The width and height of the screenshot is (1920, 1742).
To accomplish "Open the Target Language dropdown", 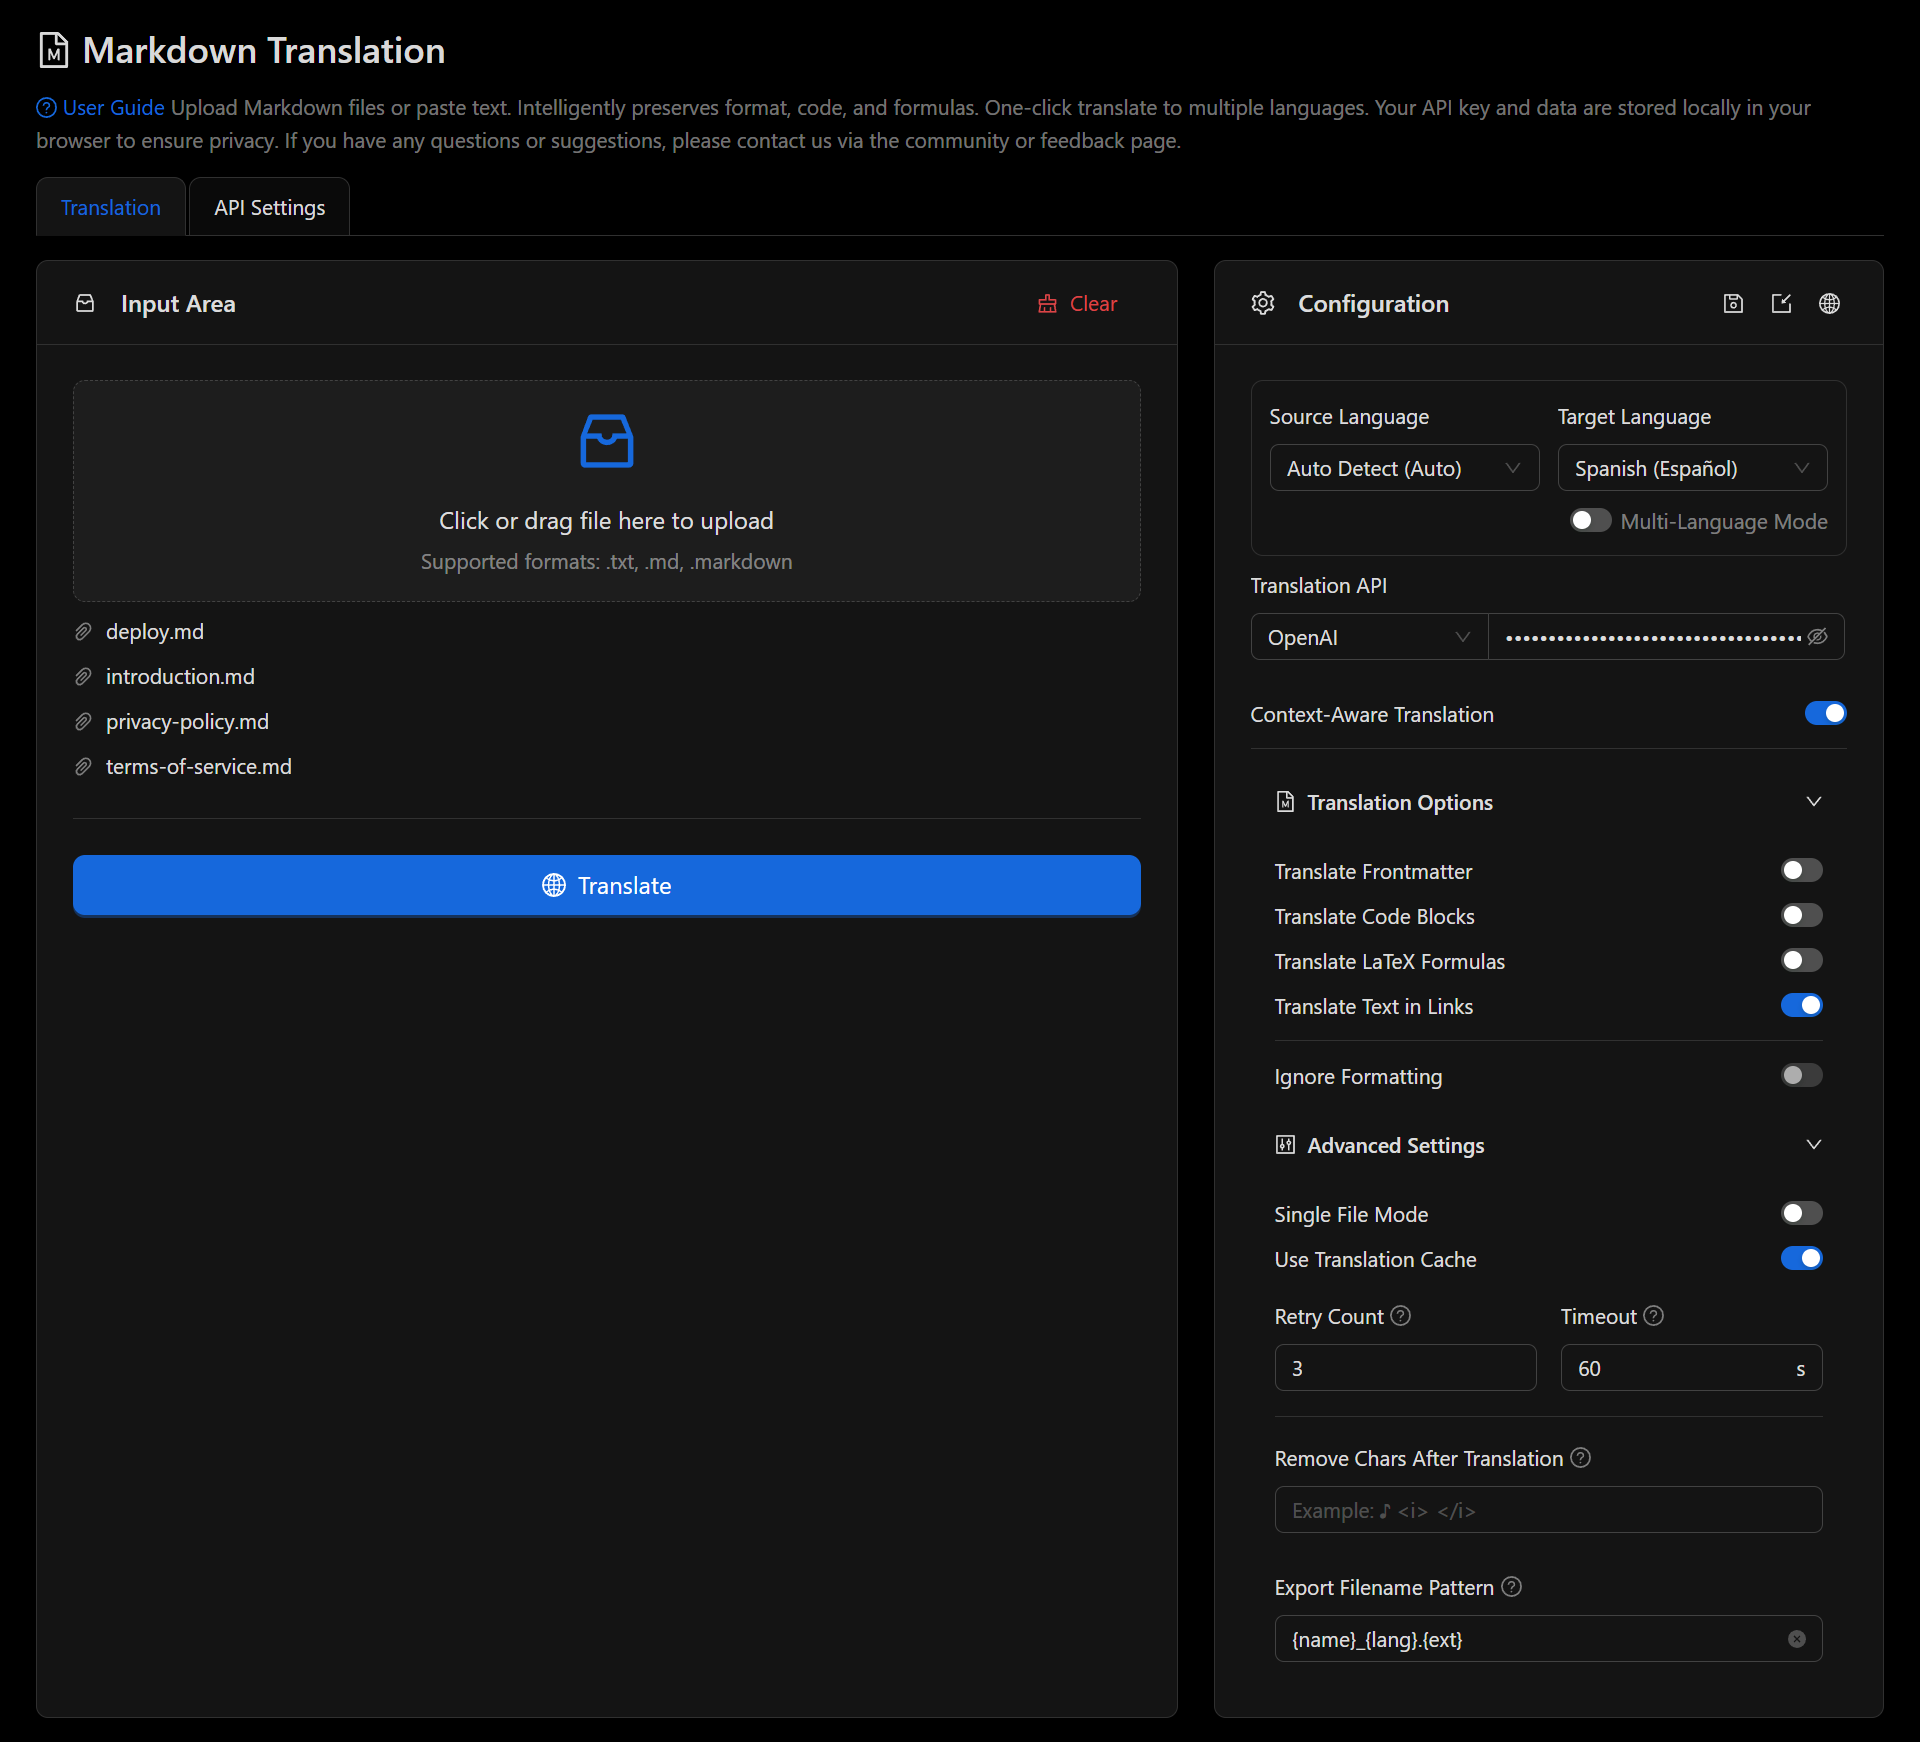I will 1691,468.
